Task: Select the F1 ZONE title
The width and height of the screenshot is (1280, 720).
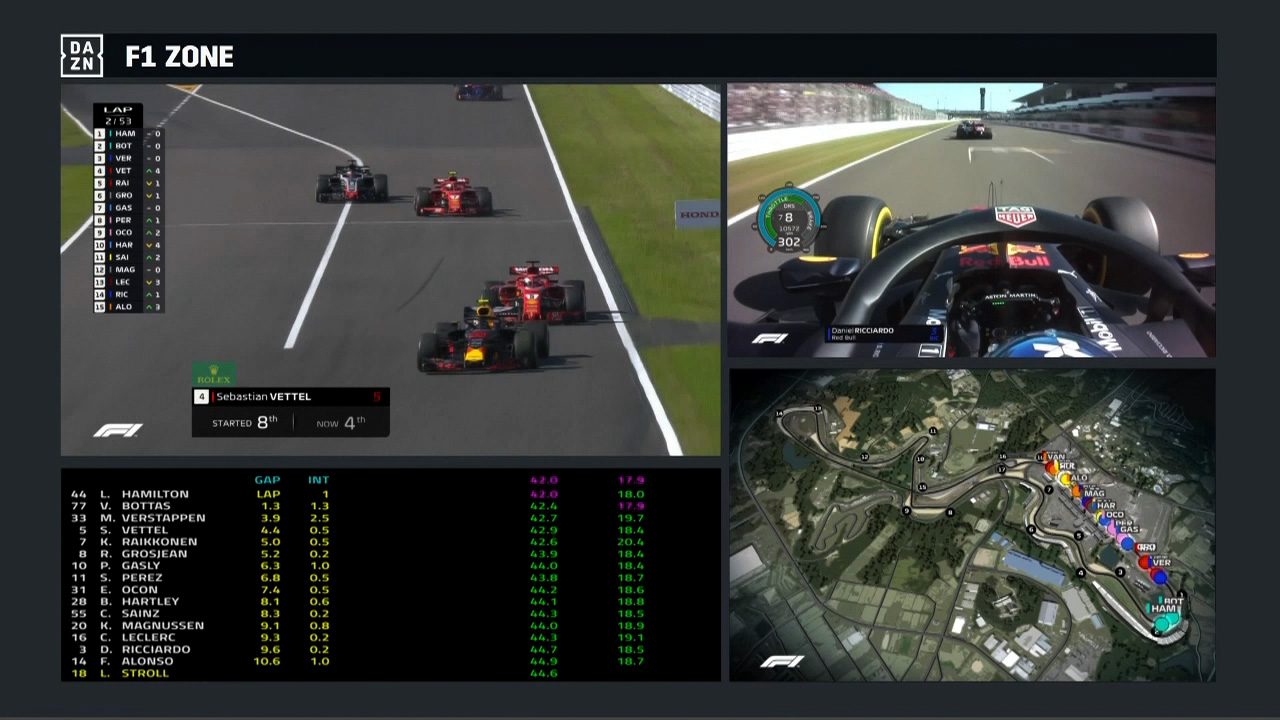Action: (179, 57)
